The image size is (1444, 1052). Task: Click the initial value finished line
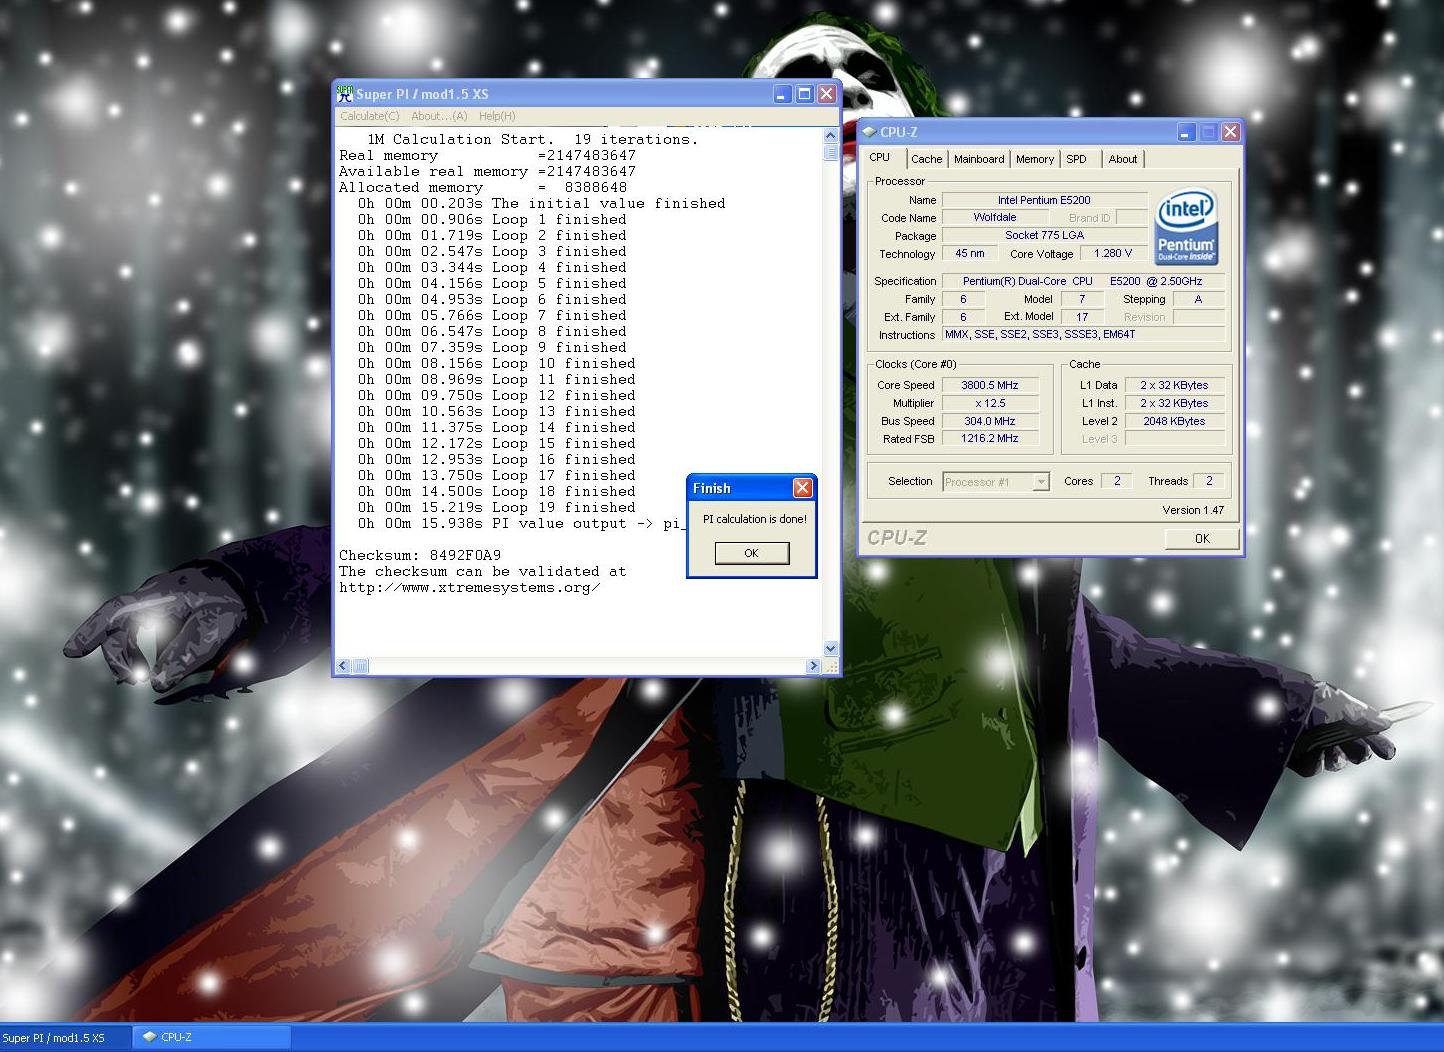tap(542, 204)
